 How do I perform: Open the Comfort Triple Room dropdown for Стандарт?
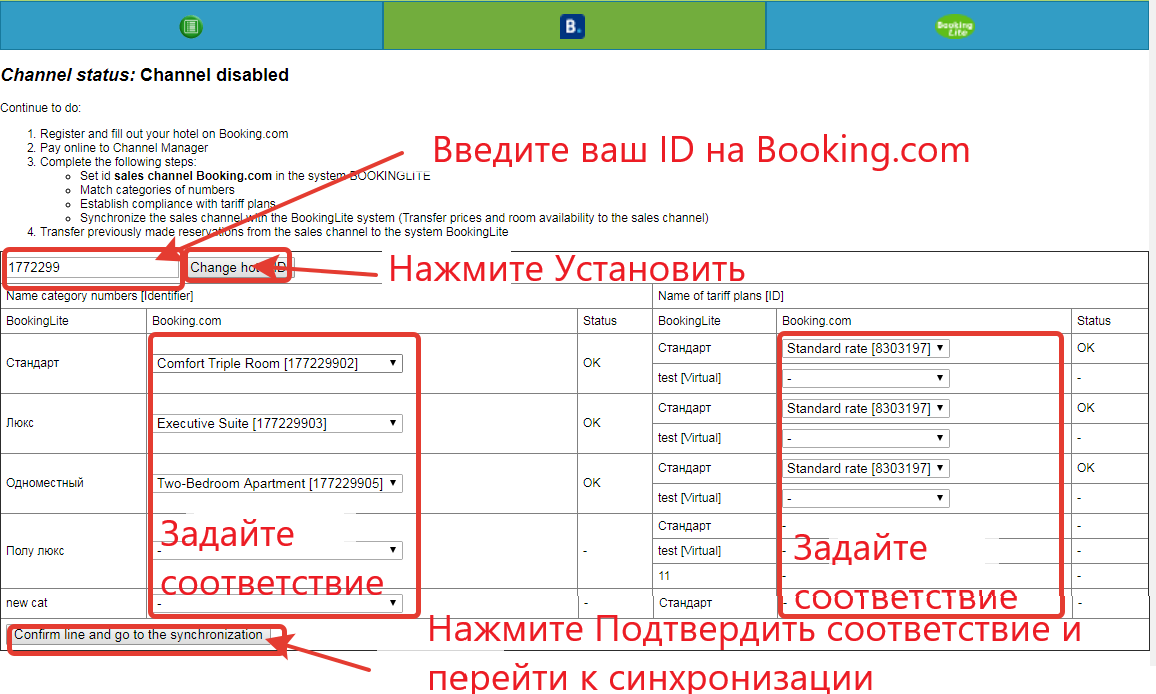pos(279,363)
